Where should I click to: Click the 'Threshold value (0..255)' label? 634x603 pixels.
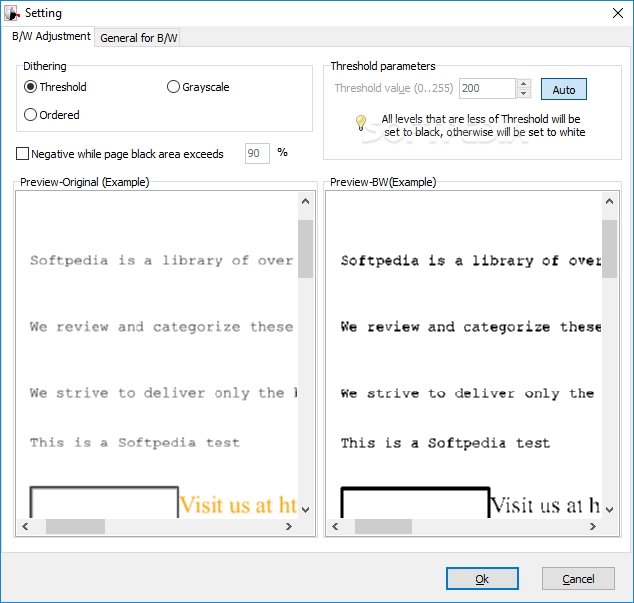click(394, 88)
